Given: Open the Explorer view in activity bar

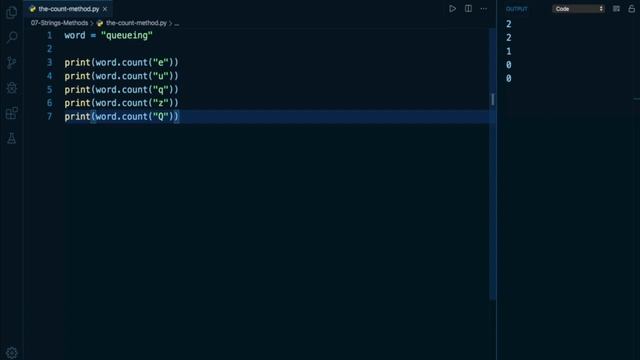Looking at the screenshot, I should (x=11, y=12).
